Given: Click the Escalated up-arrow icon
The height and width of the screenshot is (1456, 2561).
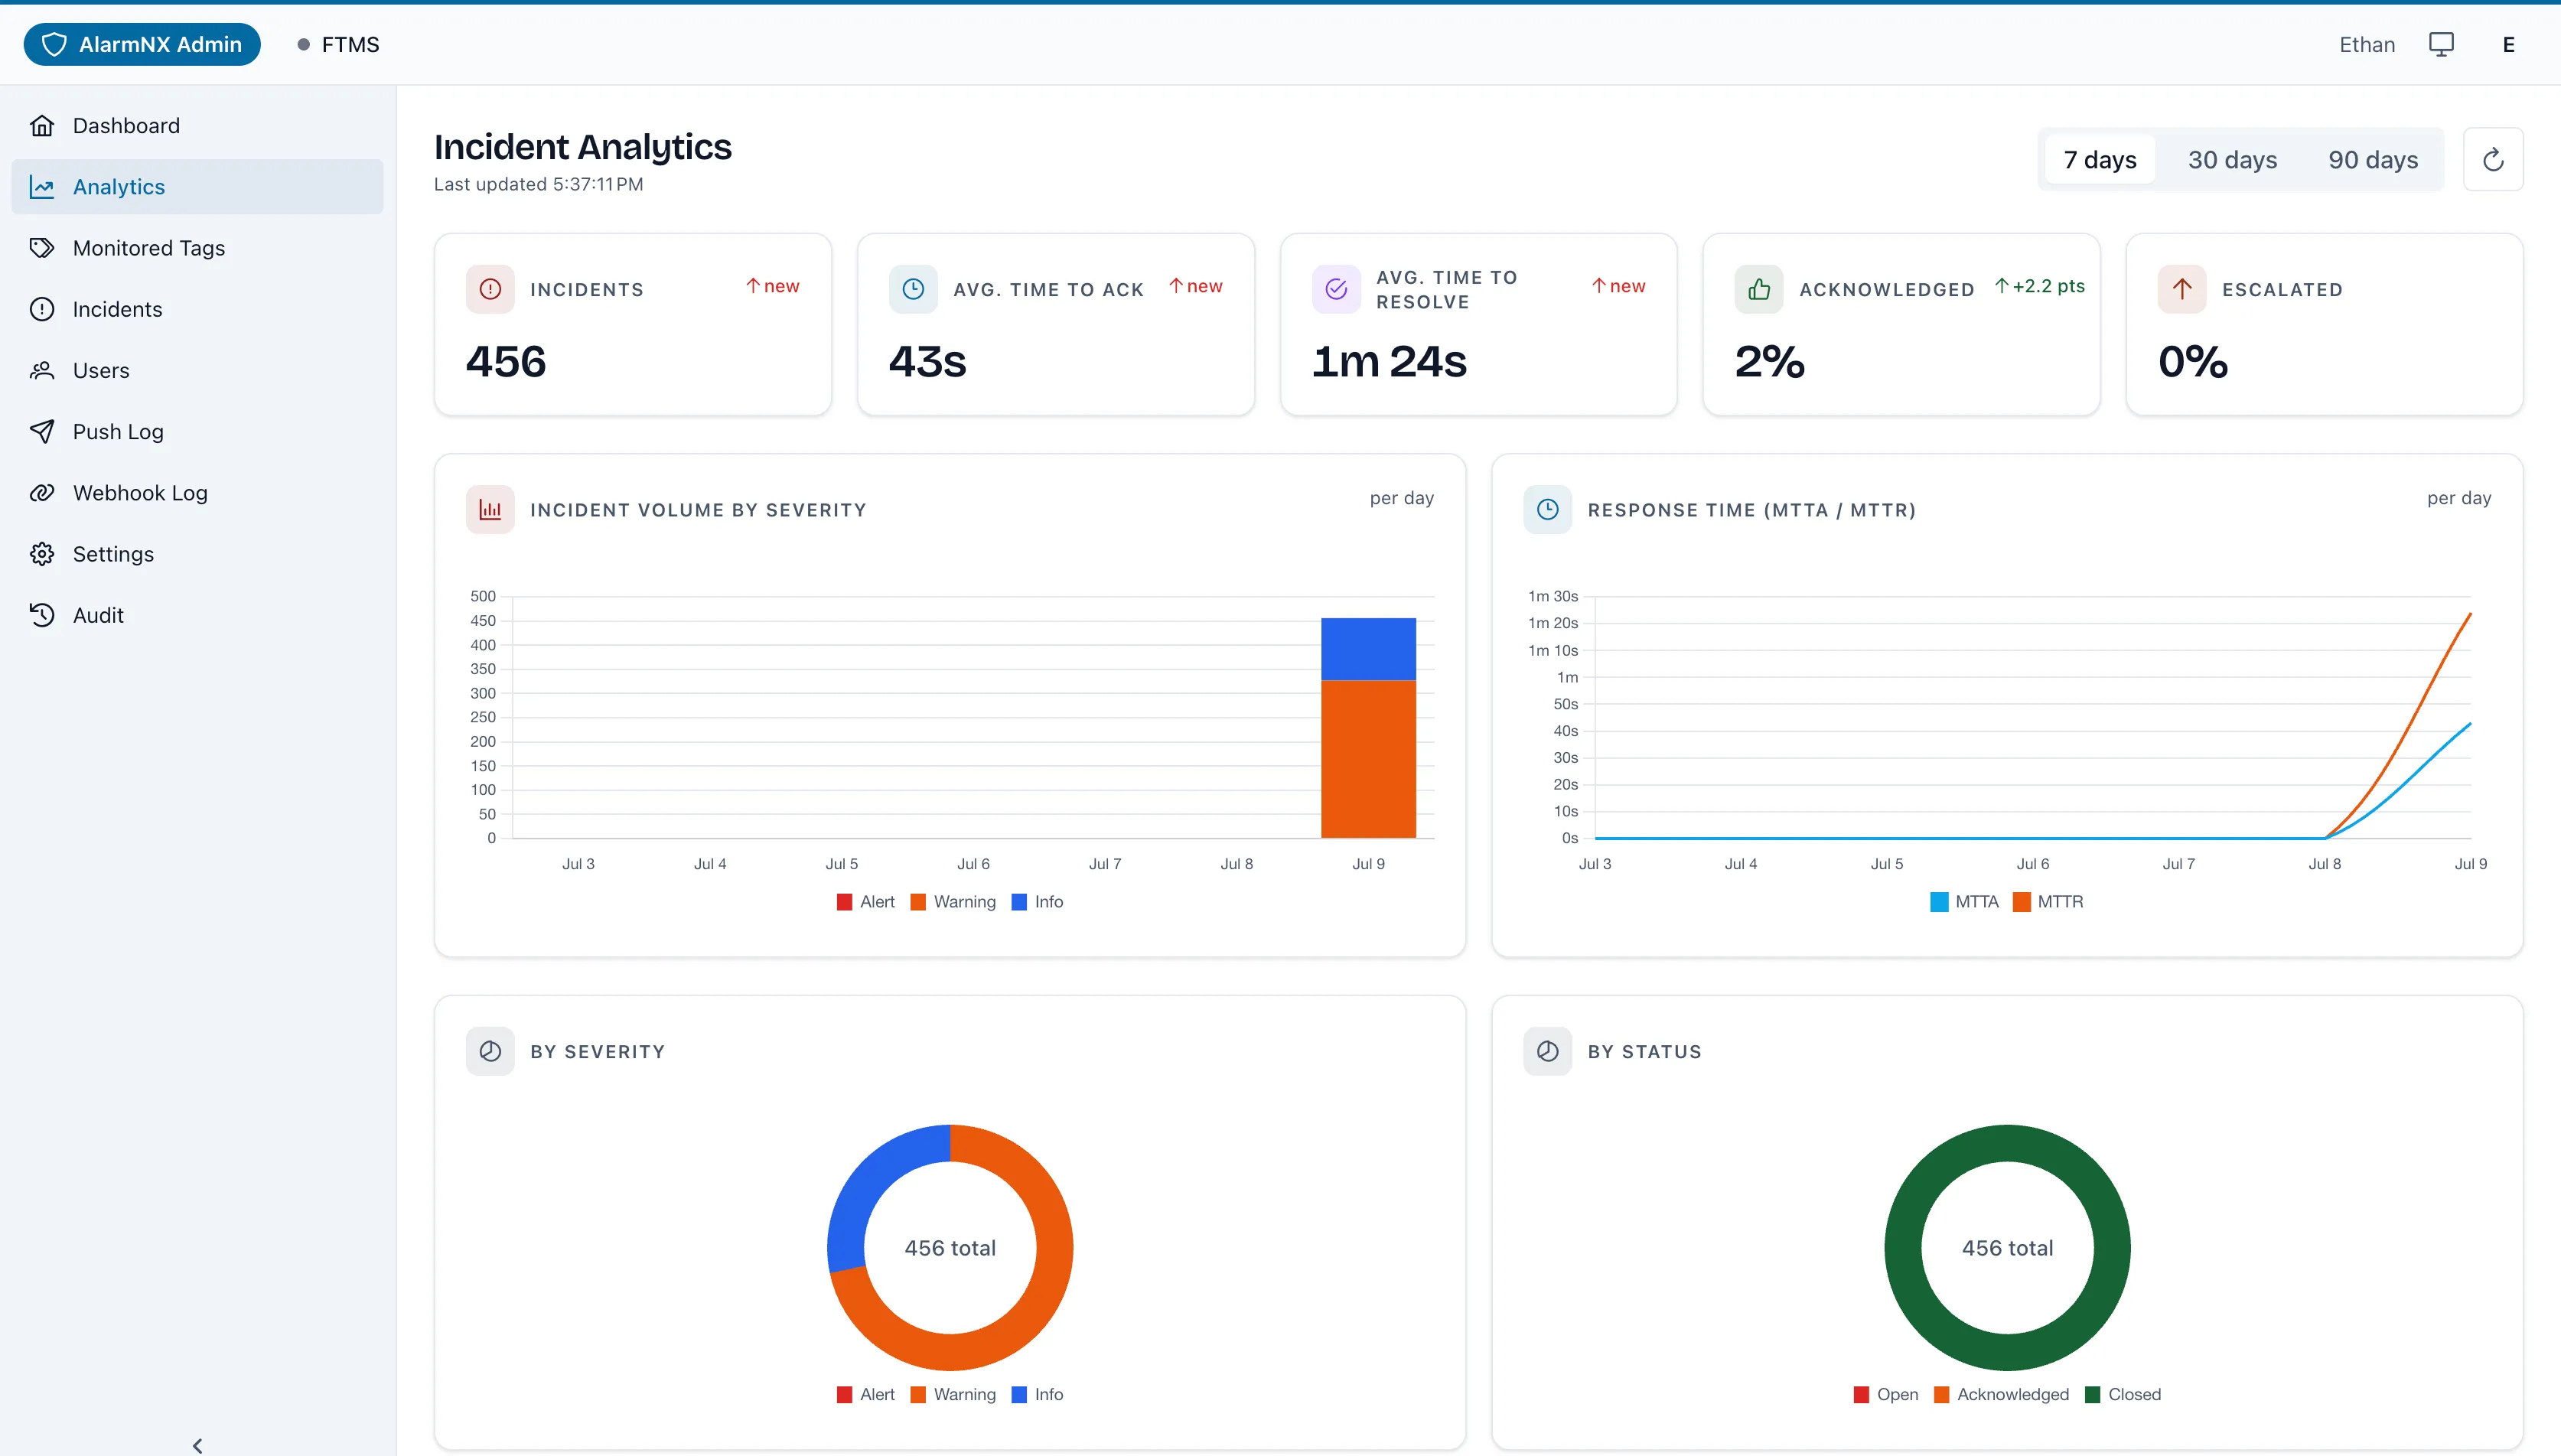Looking at the screenshot, I should pos(2182,289).
